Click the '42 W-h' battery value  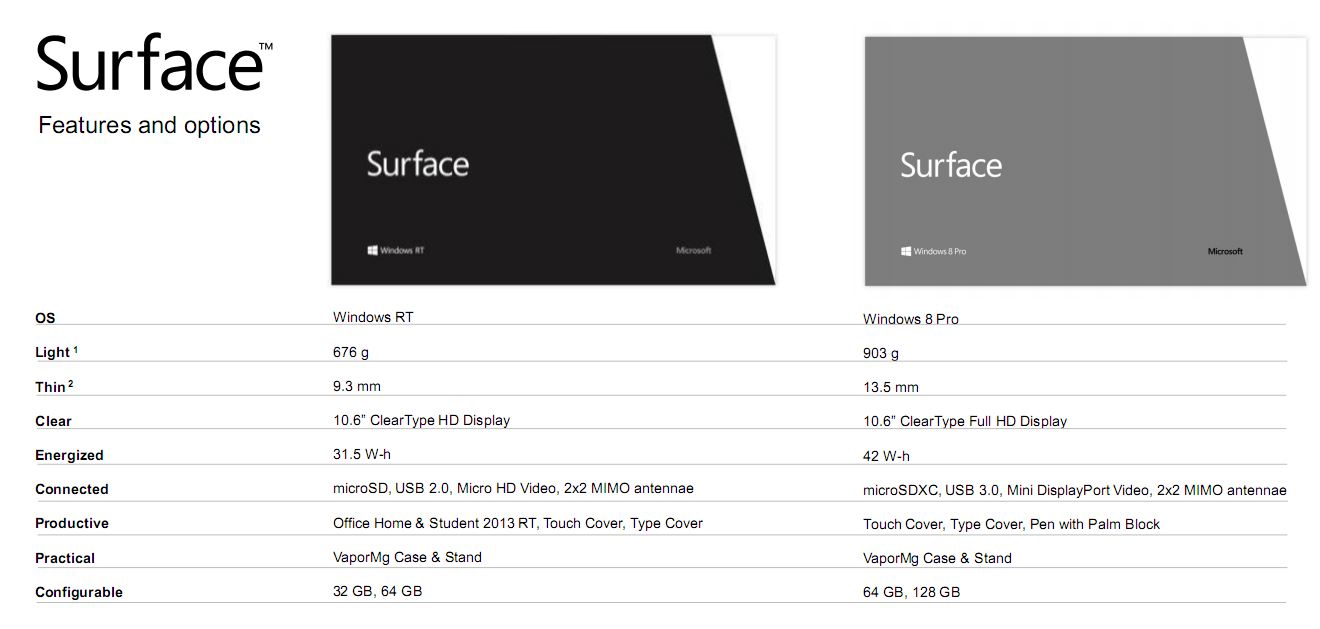(886, 456)
